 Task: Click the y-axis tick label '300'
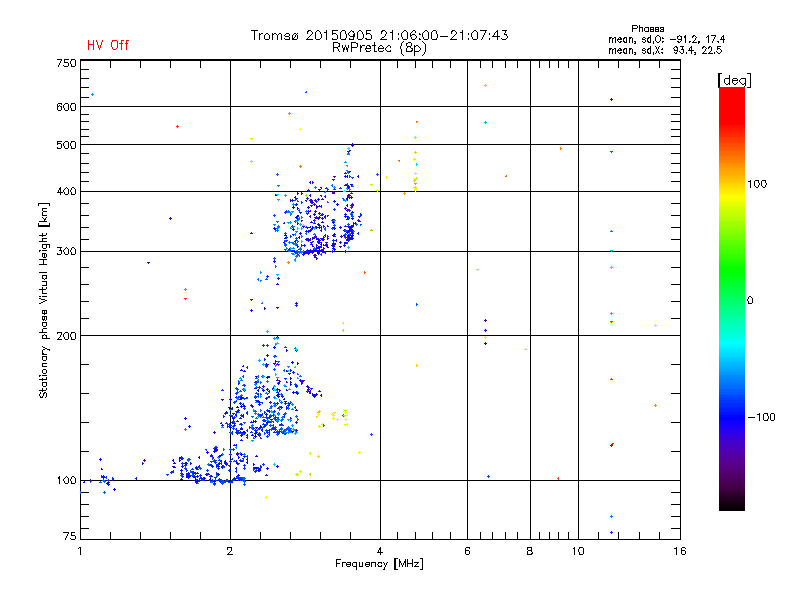point(66,252)
